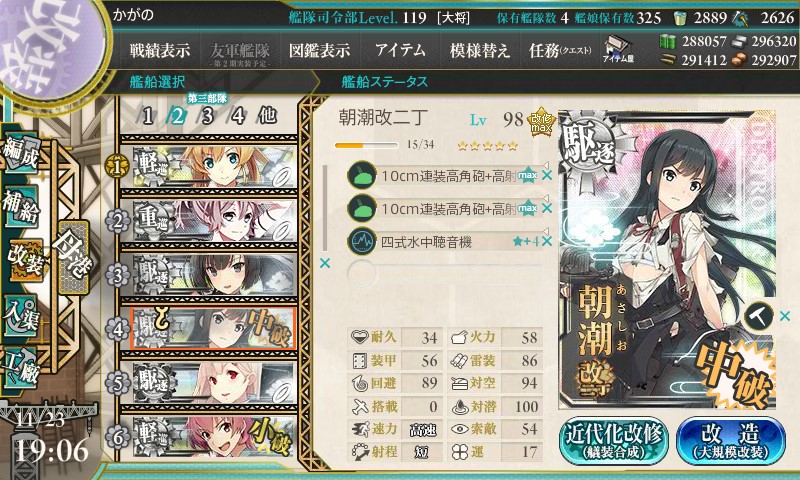Open the 編成 fleet composition sidebar icon
Screen dimensions: 800x480
click(x=20, y=153)
